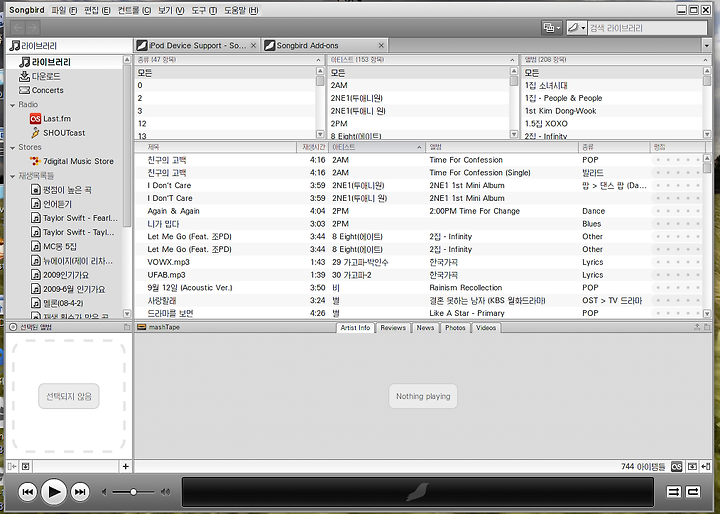Add new playlist with plus button
This screenshot has width=720, height=514.
click(x=125, y=466)
